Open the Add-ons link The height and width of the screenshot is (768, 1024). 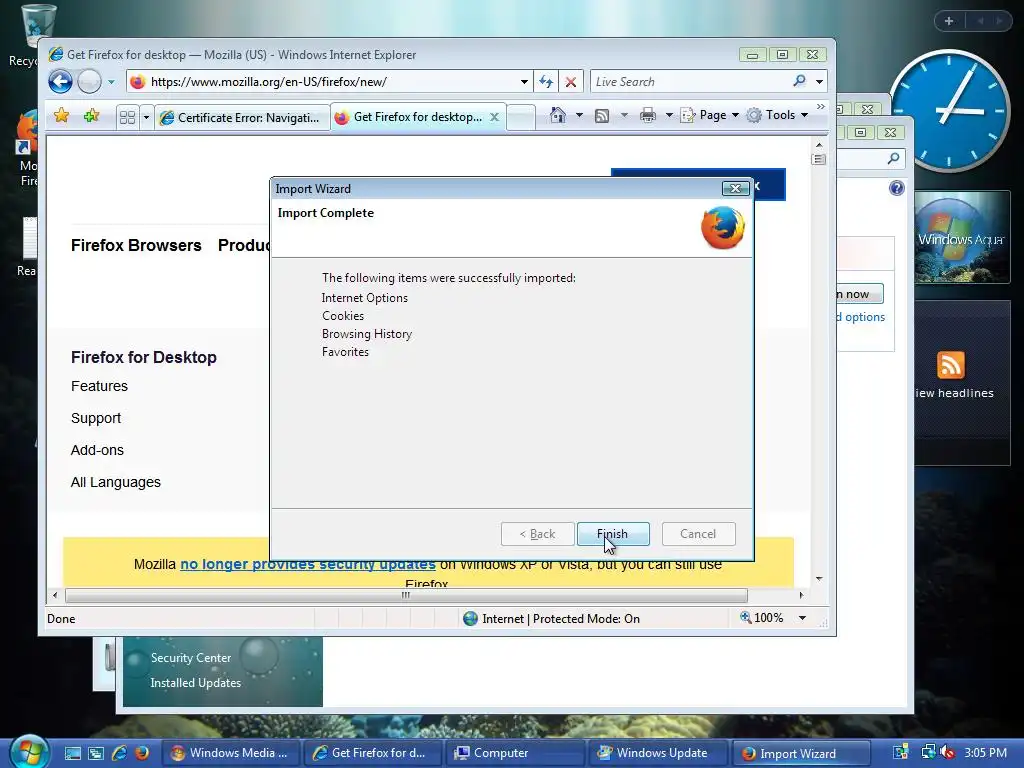tap(97, 450)
